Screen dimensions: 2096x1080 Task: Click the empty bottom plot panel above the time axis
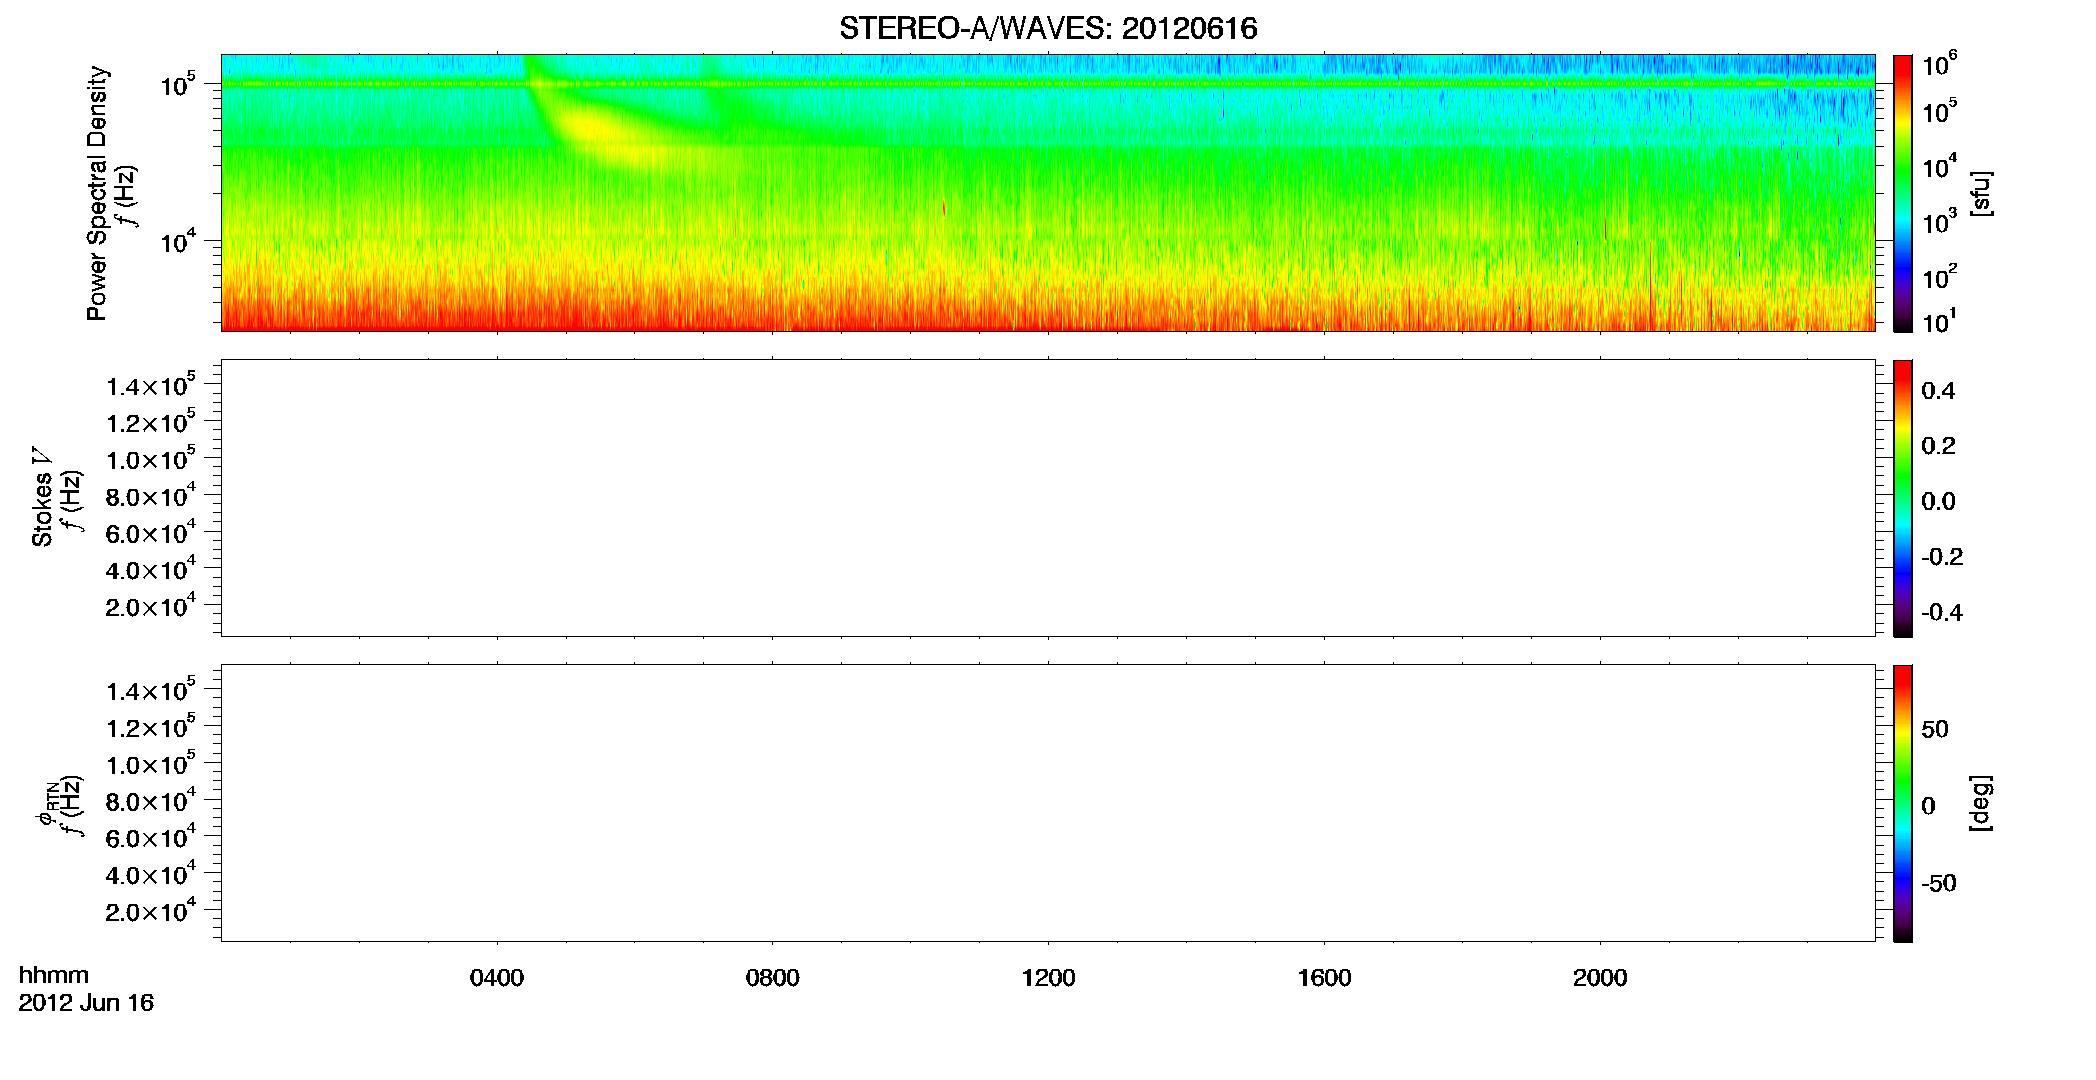(1048, 803)
